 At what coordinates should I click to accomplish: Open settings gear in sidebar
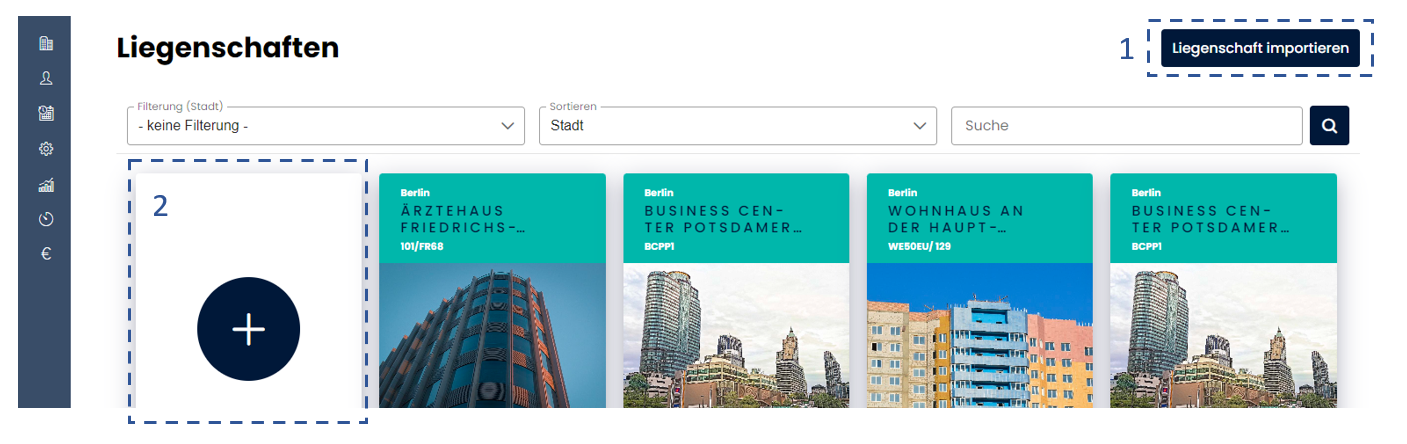point(45,149)
